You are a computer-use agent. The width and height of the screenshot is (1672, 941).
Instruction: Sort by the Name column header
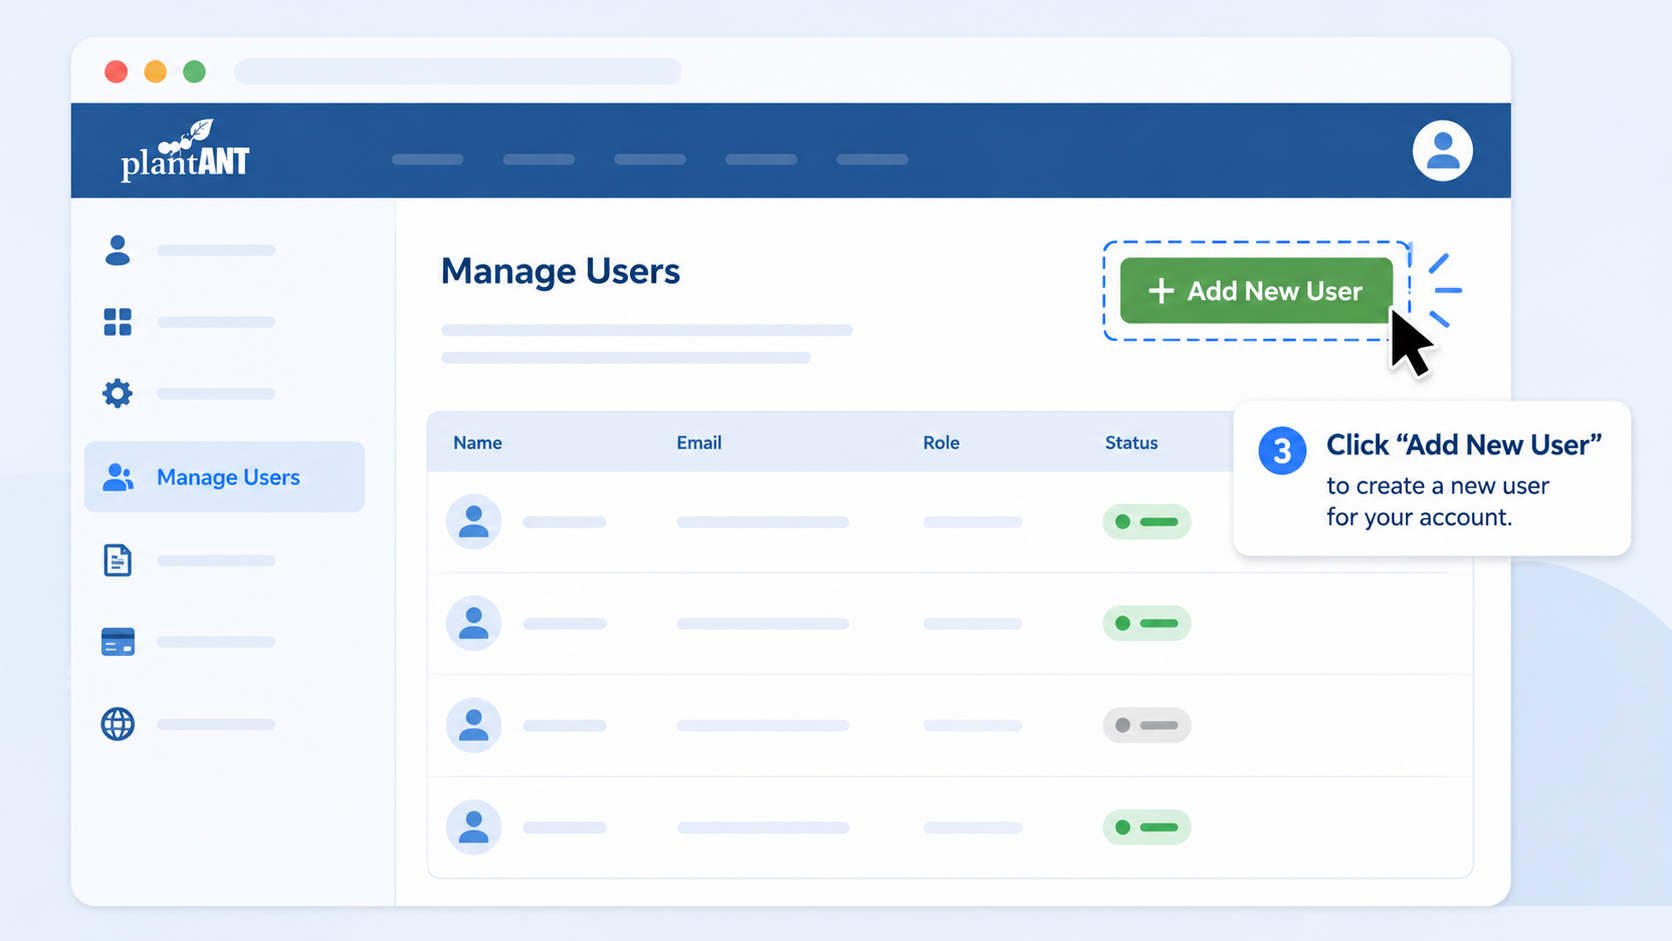(477, 443)
